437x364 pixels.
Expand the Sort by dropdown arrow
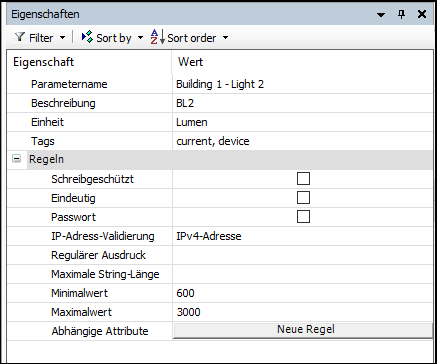coord(140,38)
